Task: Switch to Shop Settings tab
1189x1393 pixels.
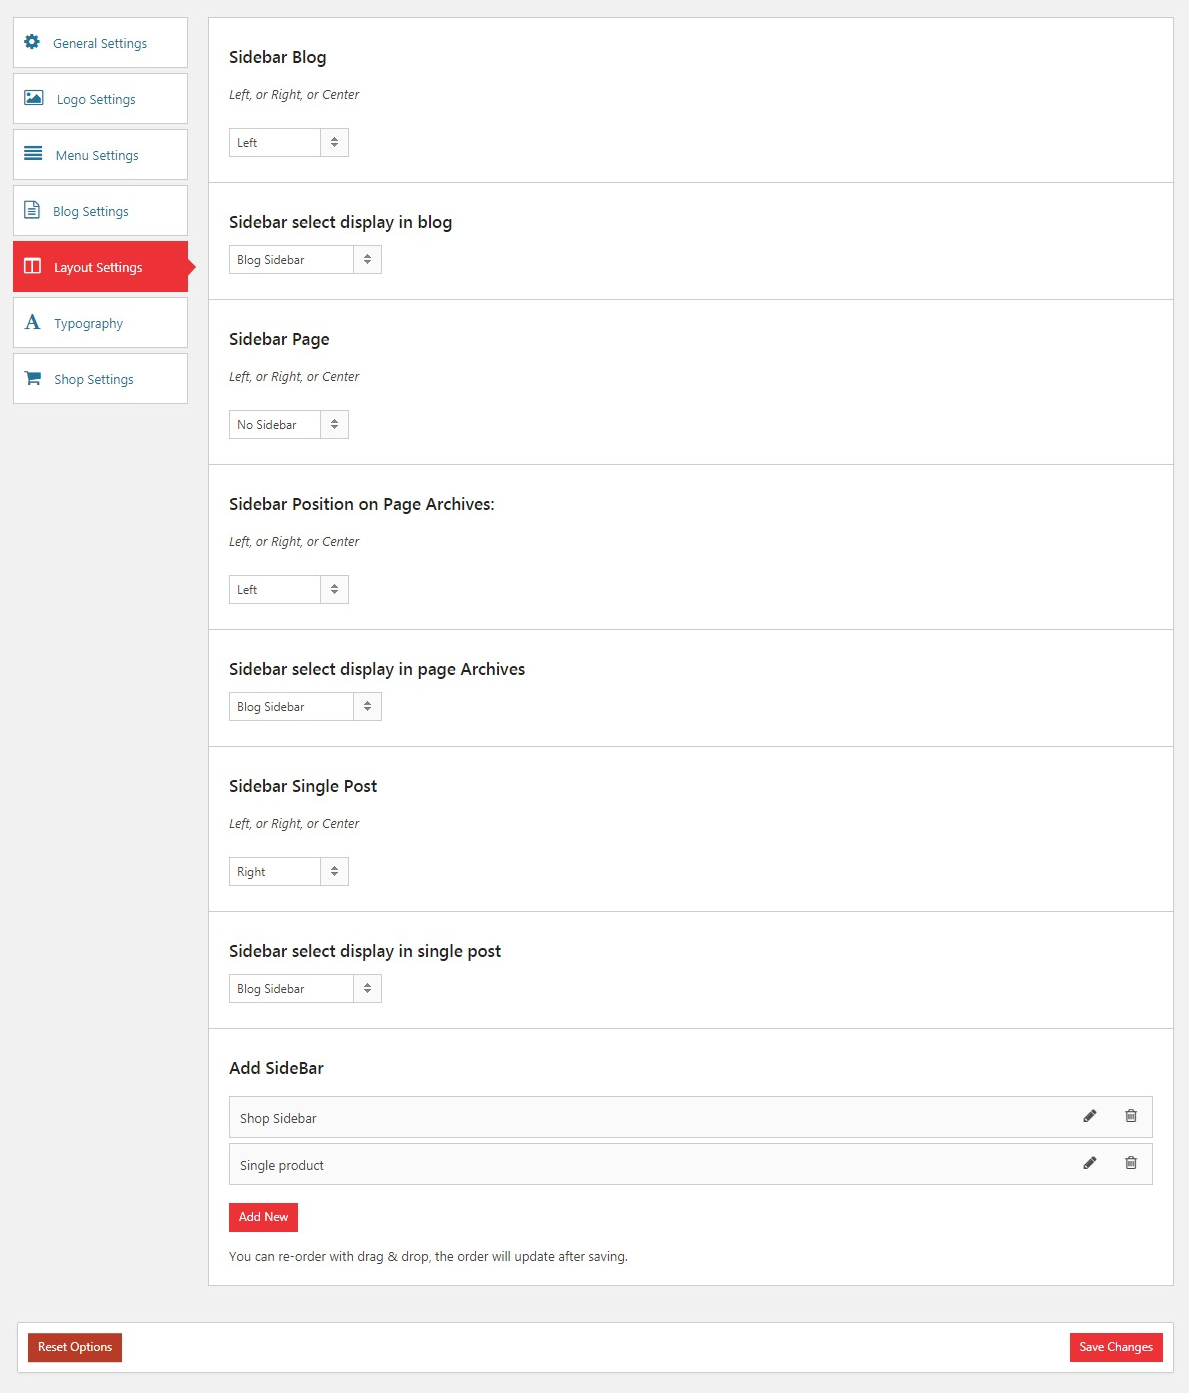Action: point(100,379)
